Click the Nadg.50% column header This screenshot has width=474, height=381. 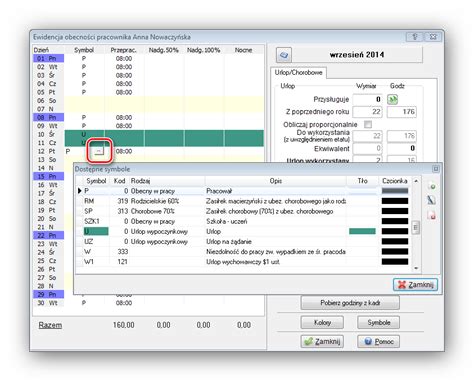point(164,50)
